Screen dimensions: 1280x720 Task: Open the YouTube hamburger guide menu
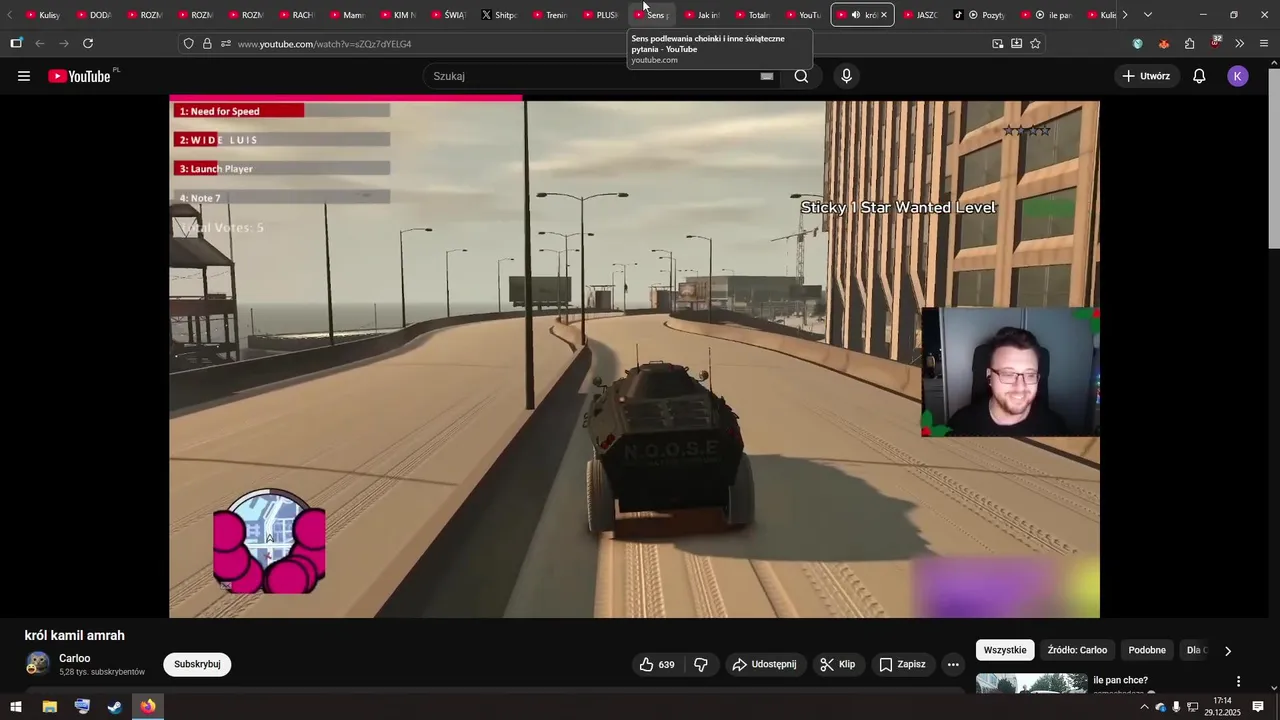24,76
